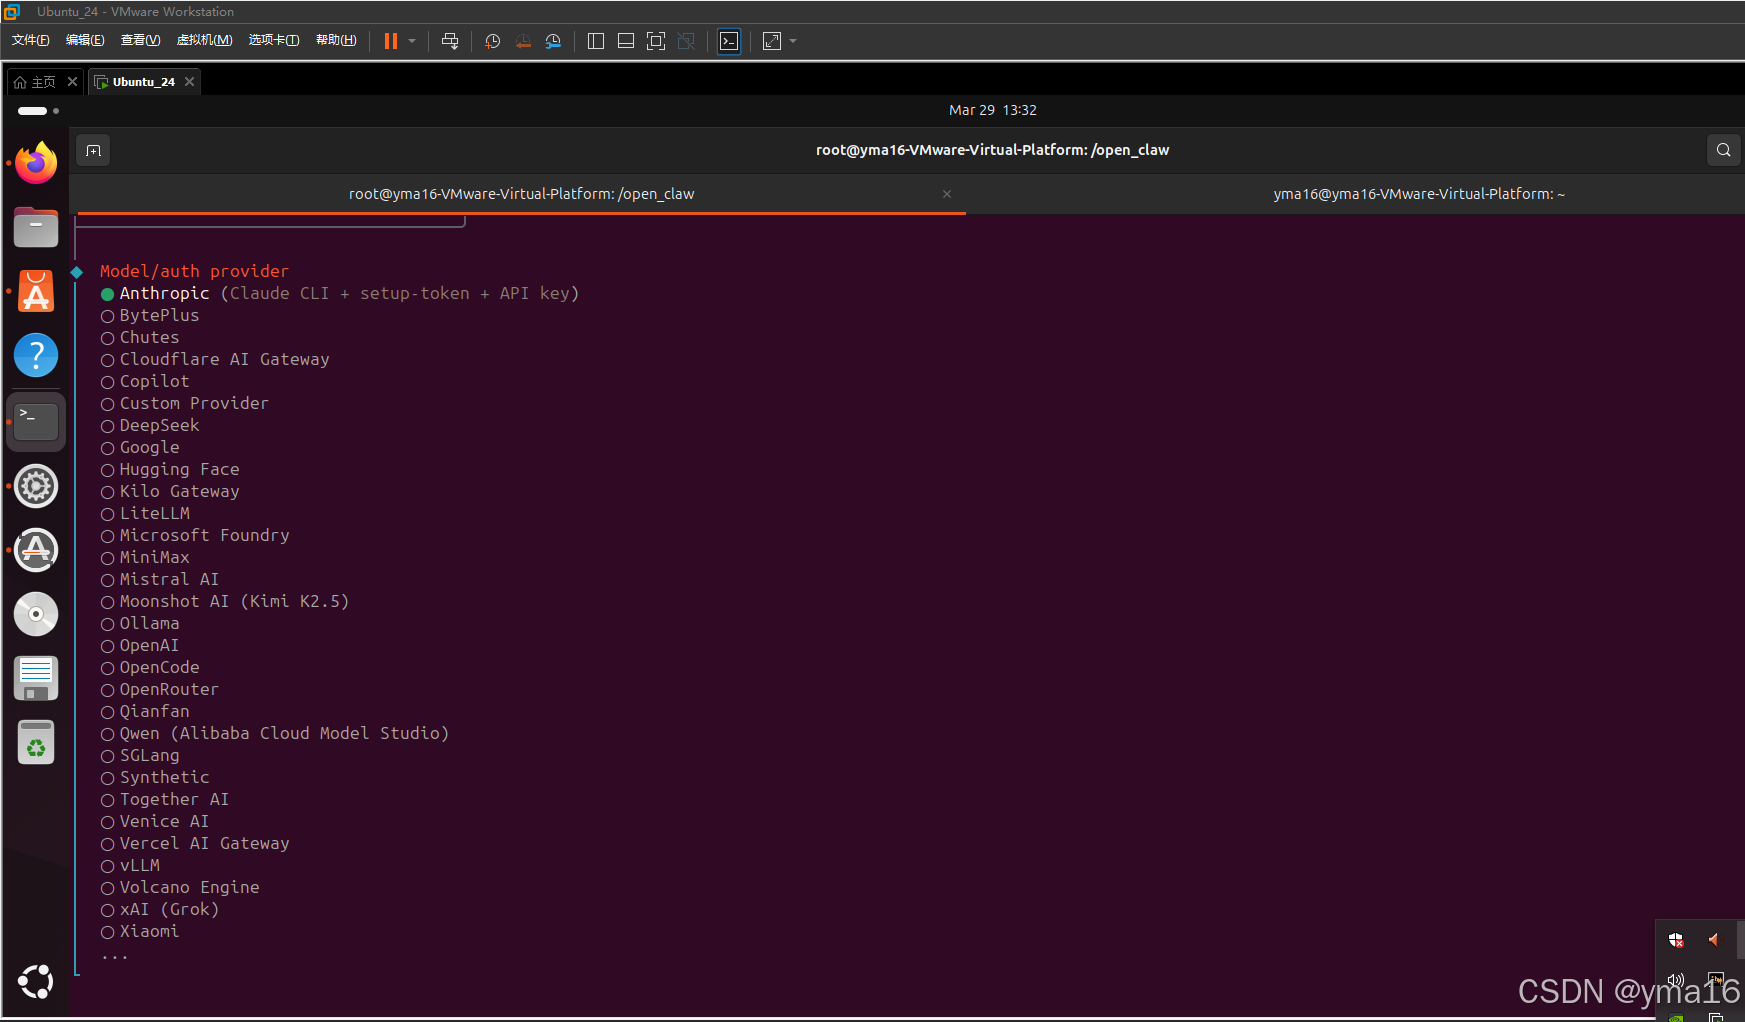The width and height of the screenshot is (1745, 1022).
Task: Click the Activities workspace indicator
Action: click(38, 110)
